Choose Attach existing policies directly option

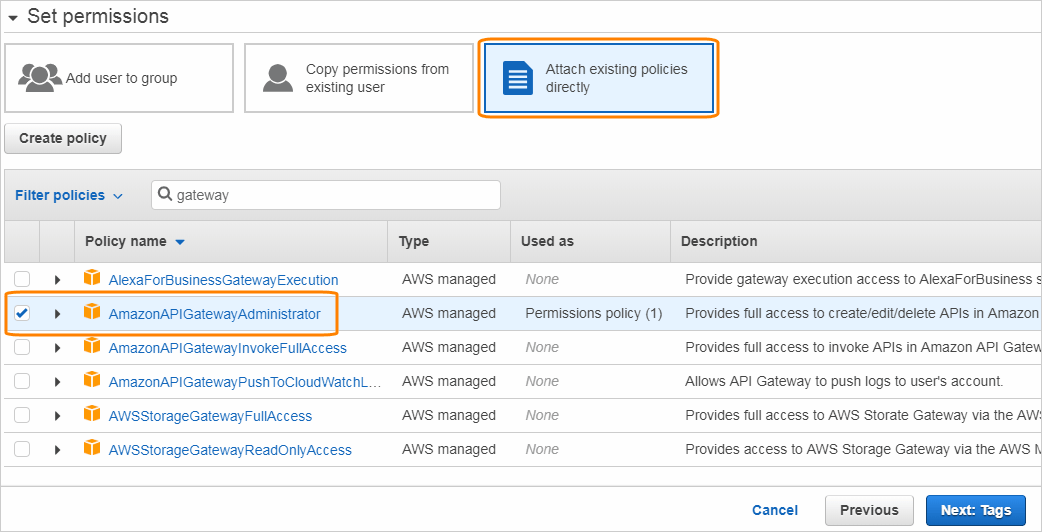click(598, 78)
